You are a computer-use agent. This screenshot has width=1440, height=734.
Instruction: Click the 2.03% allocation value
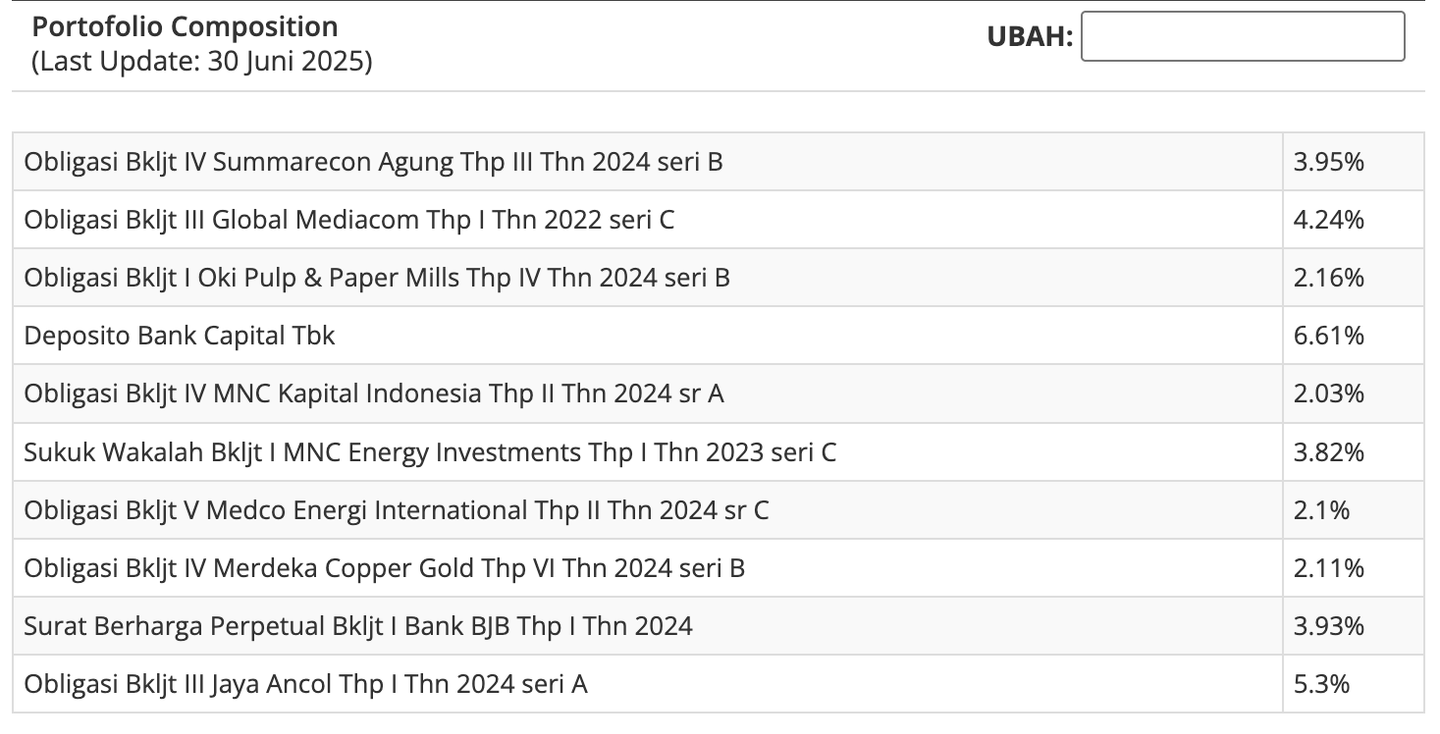click(1328, 394)
